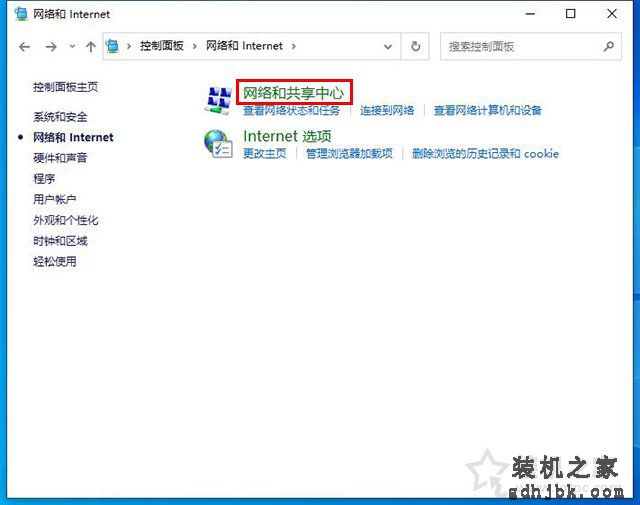Open 硬件和声音 category
The height and width of the screenshot is (505, 640).
60,158
